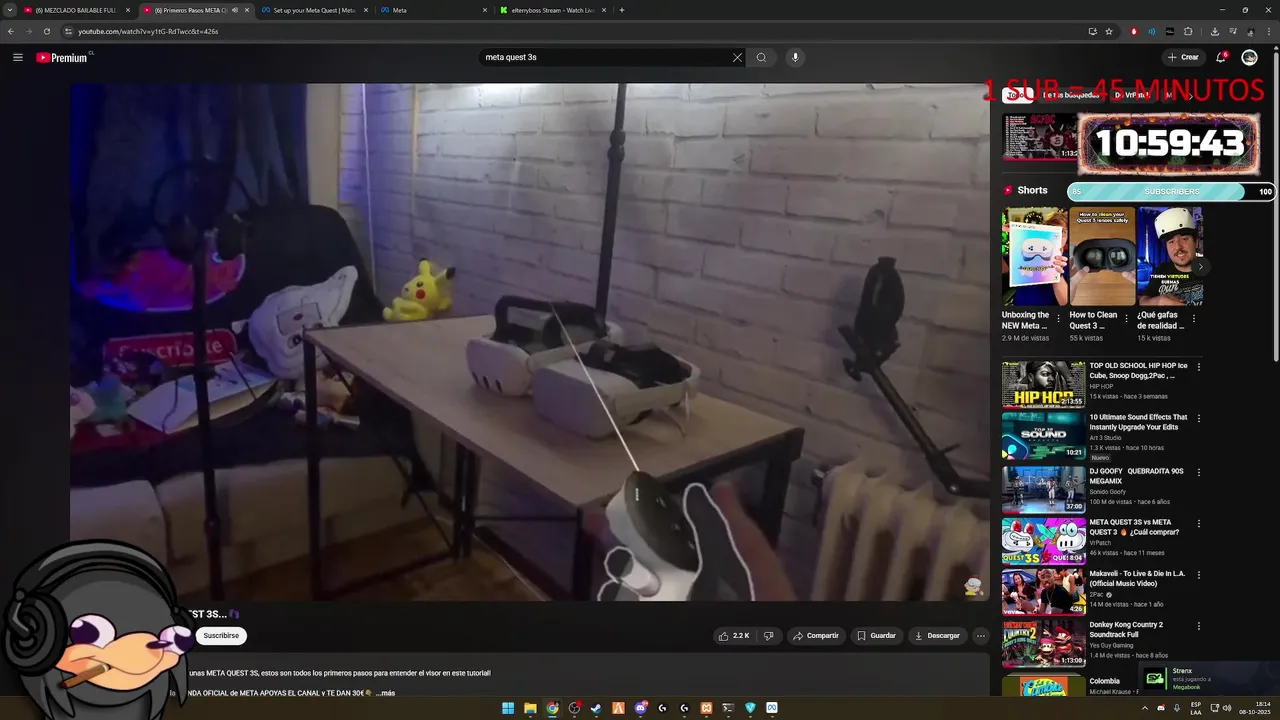Install app icon in address bar
This screenshot has height=720, width=1280.
pos(1092,31)
